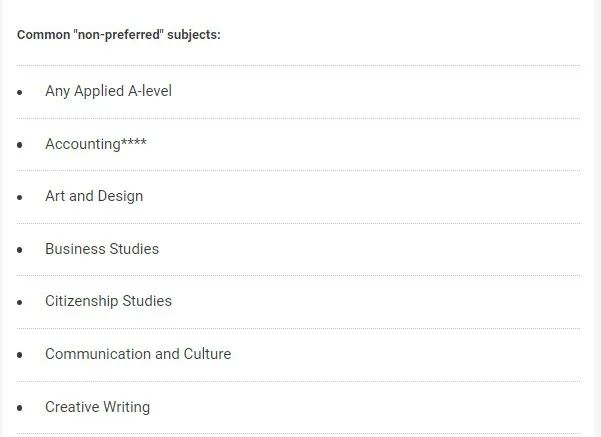This screenshot has height=437, width=601.
Task: Click 'Communication and Culture' list text
Action: (x=138, y=354)
